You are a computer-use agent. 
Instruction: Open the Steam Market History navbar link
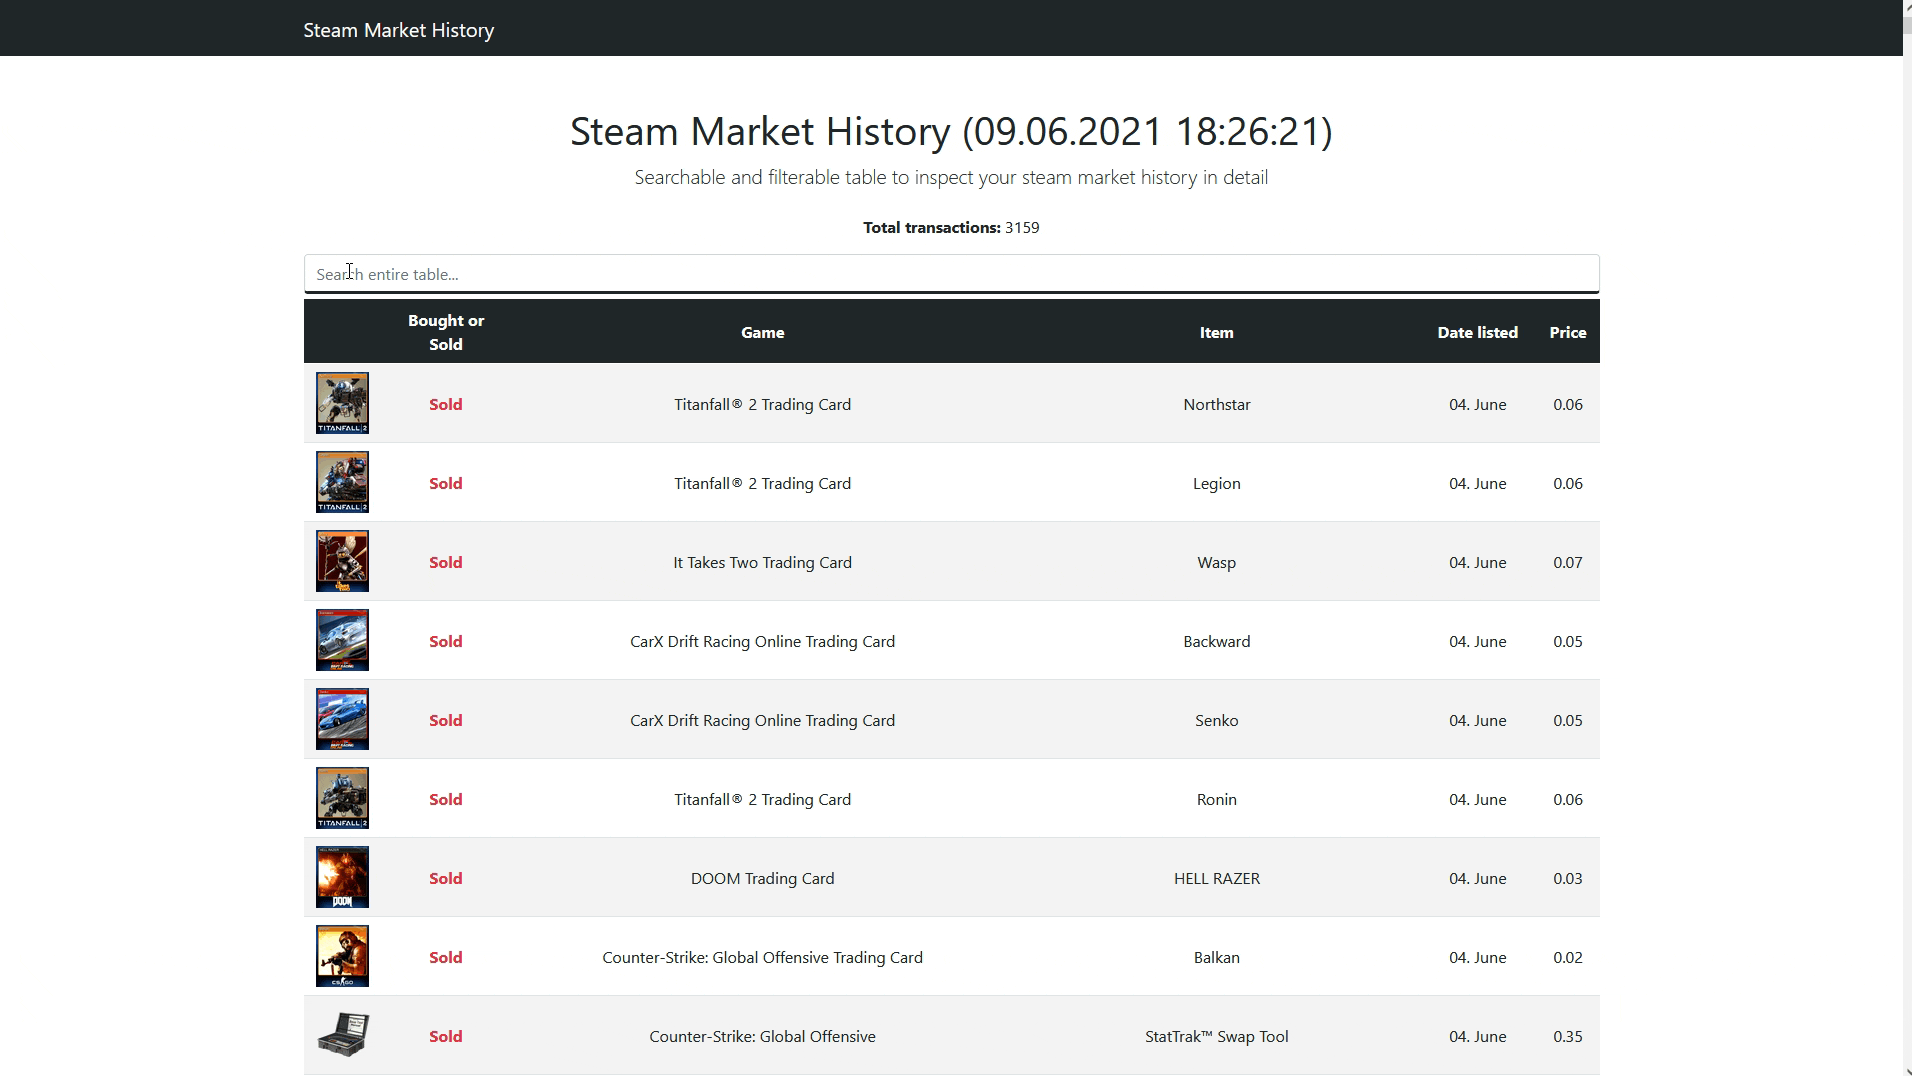pos(398,30)
